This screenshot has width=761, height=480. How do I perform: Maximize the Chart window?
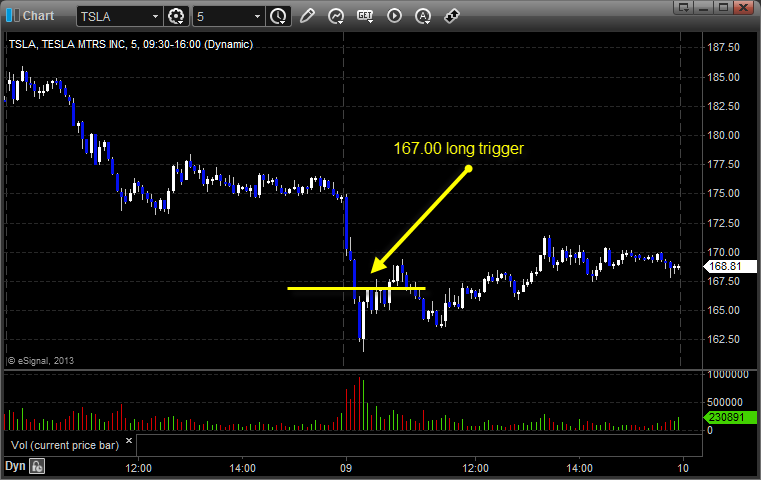(x=723, y=7)
